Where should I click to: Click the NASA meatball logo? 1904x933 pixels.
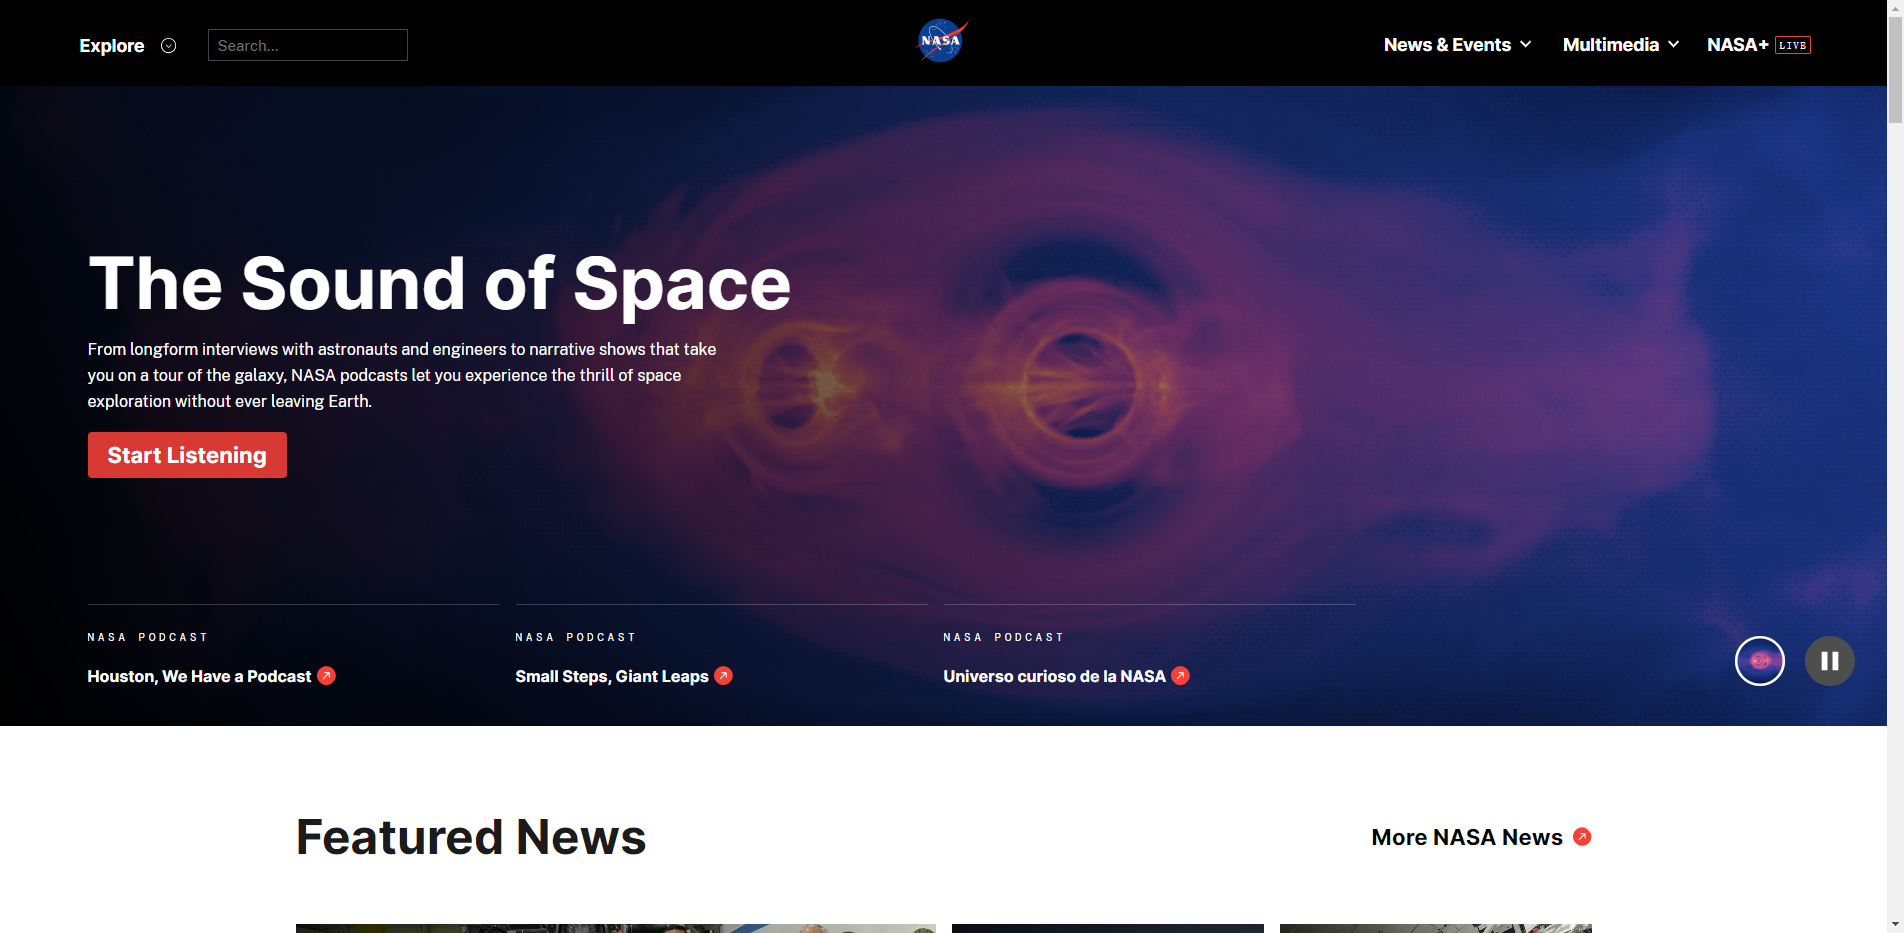click(942, 41)
